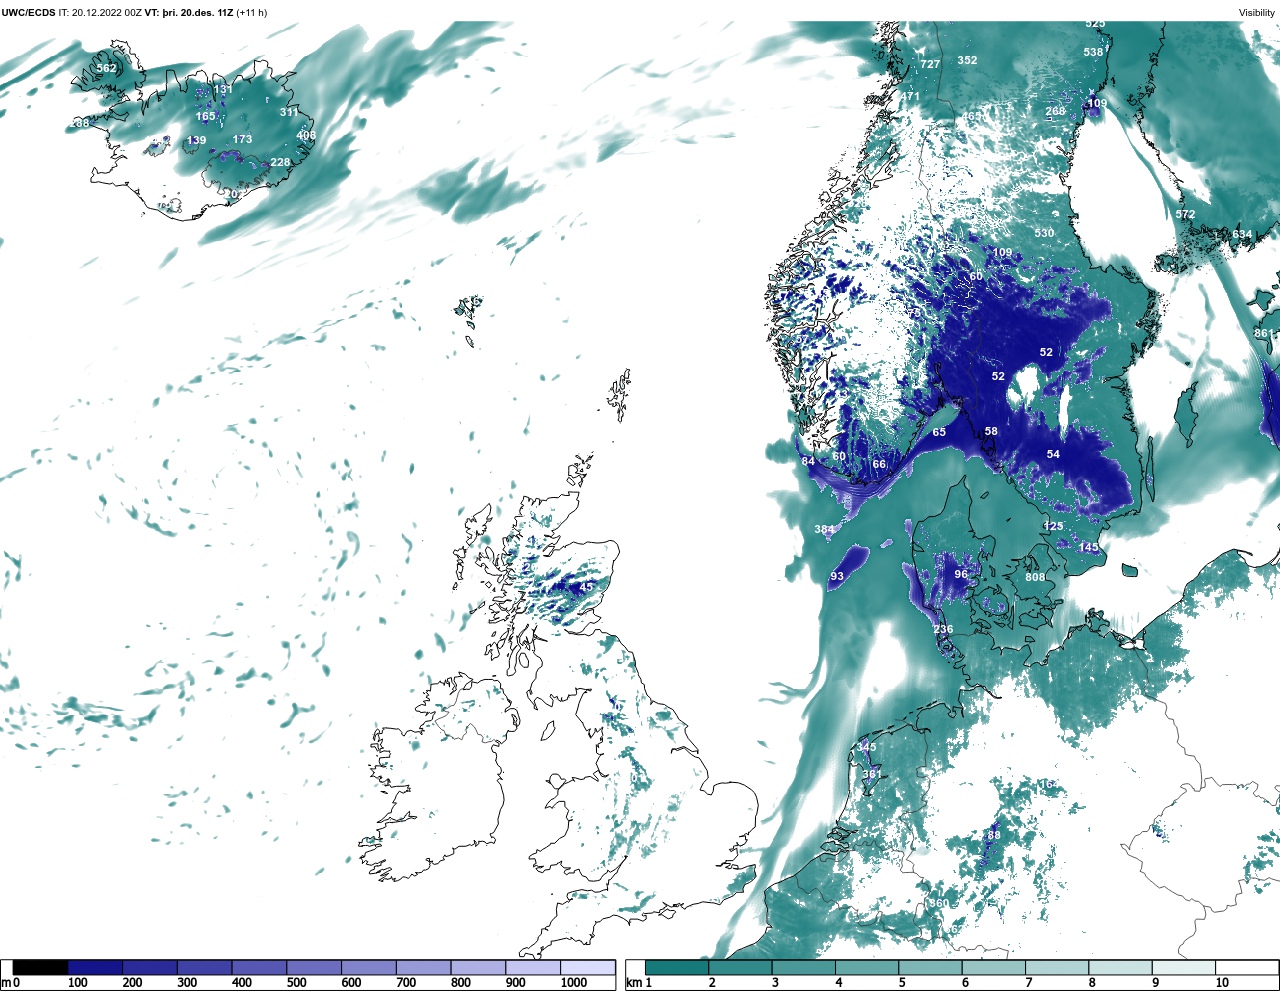The height and width of the screenshot is (991, 1280).
Task: Click the map value '93' west of Denmark
Action: click(837, 577)
